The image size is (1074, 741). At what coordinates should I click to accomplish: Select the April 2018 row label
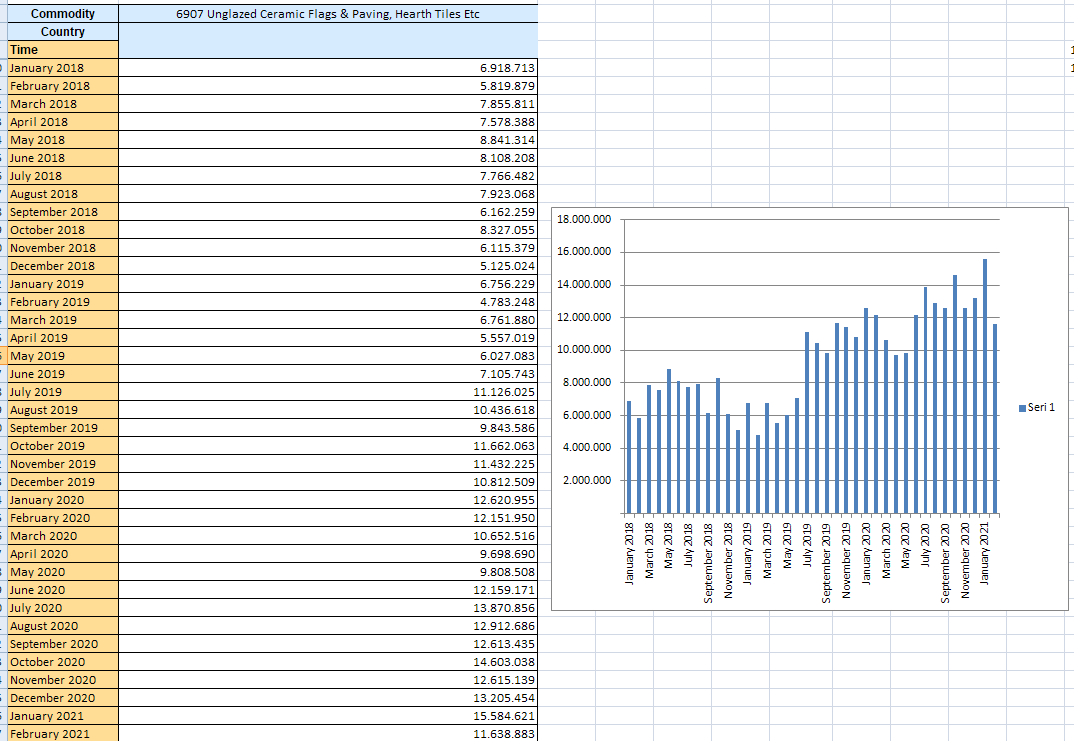[63, 122]
